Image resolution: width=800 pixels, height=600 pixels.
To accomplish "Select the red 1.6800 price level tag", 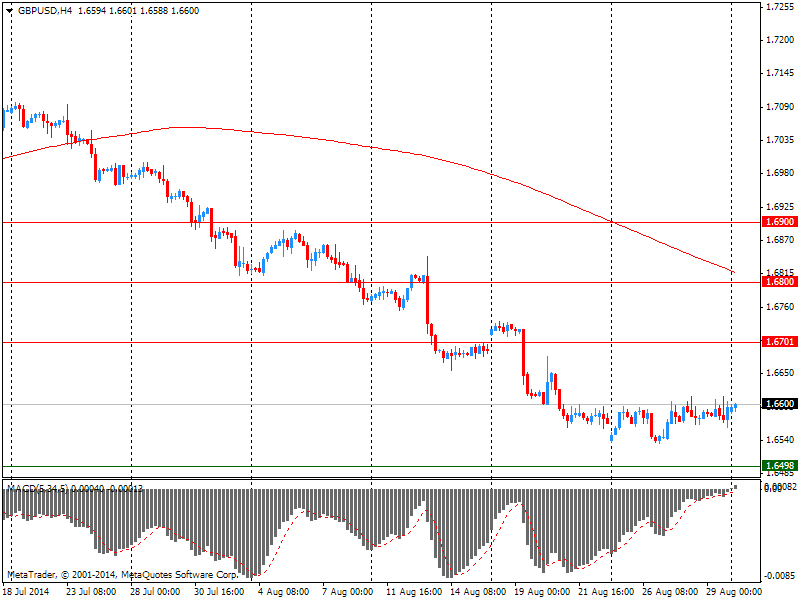I will tap(780, 282).
